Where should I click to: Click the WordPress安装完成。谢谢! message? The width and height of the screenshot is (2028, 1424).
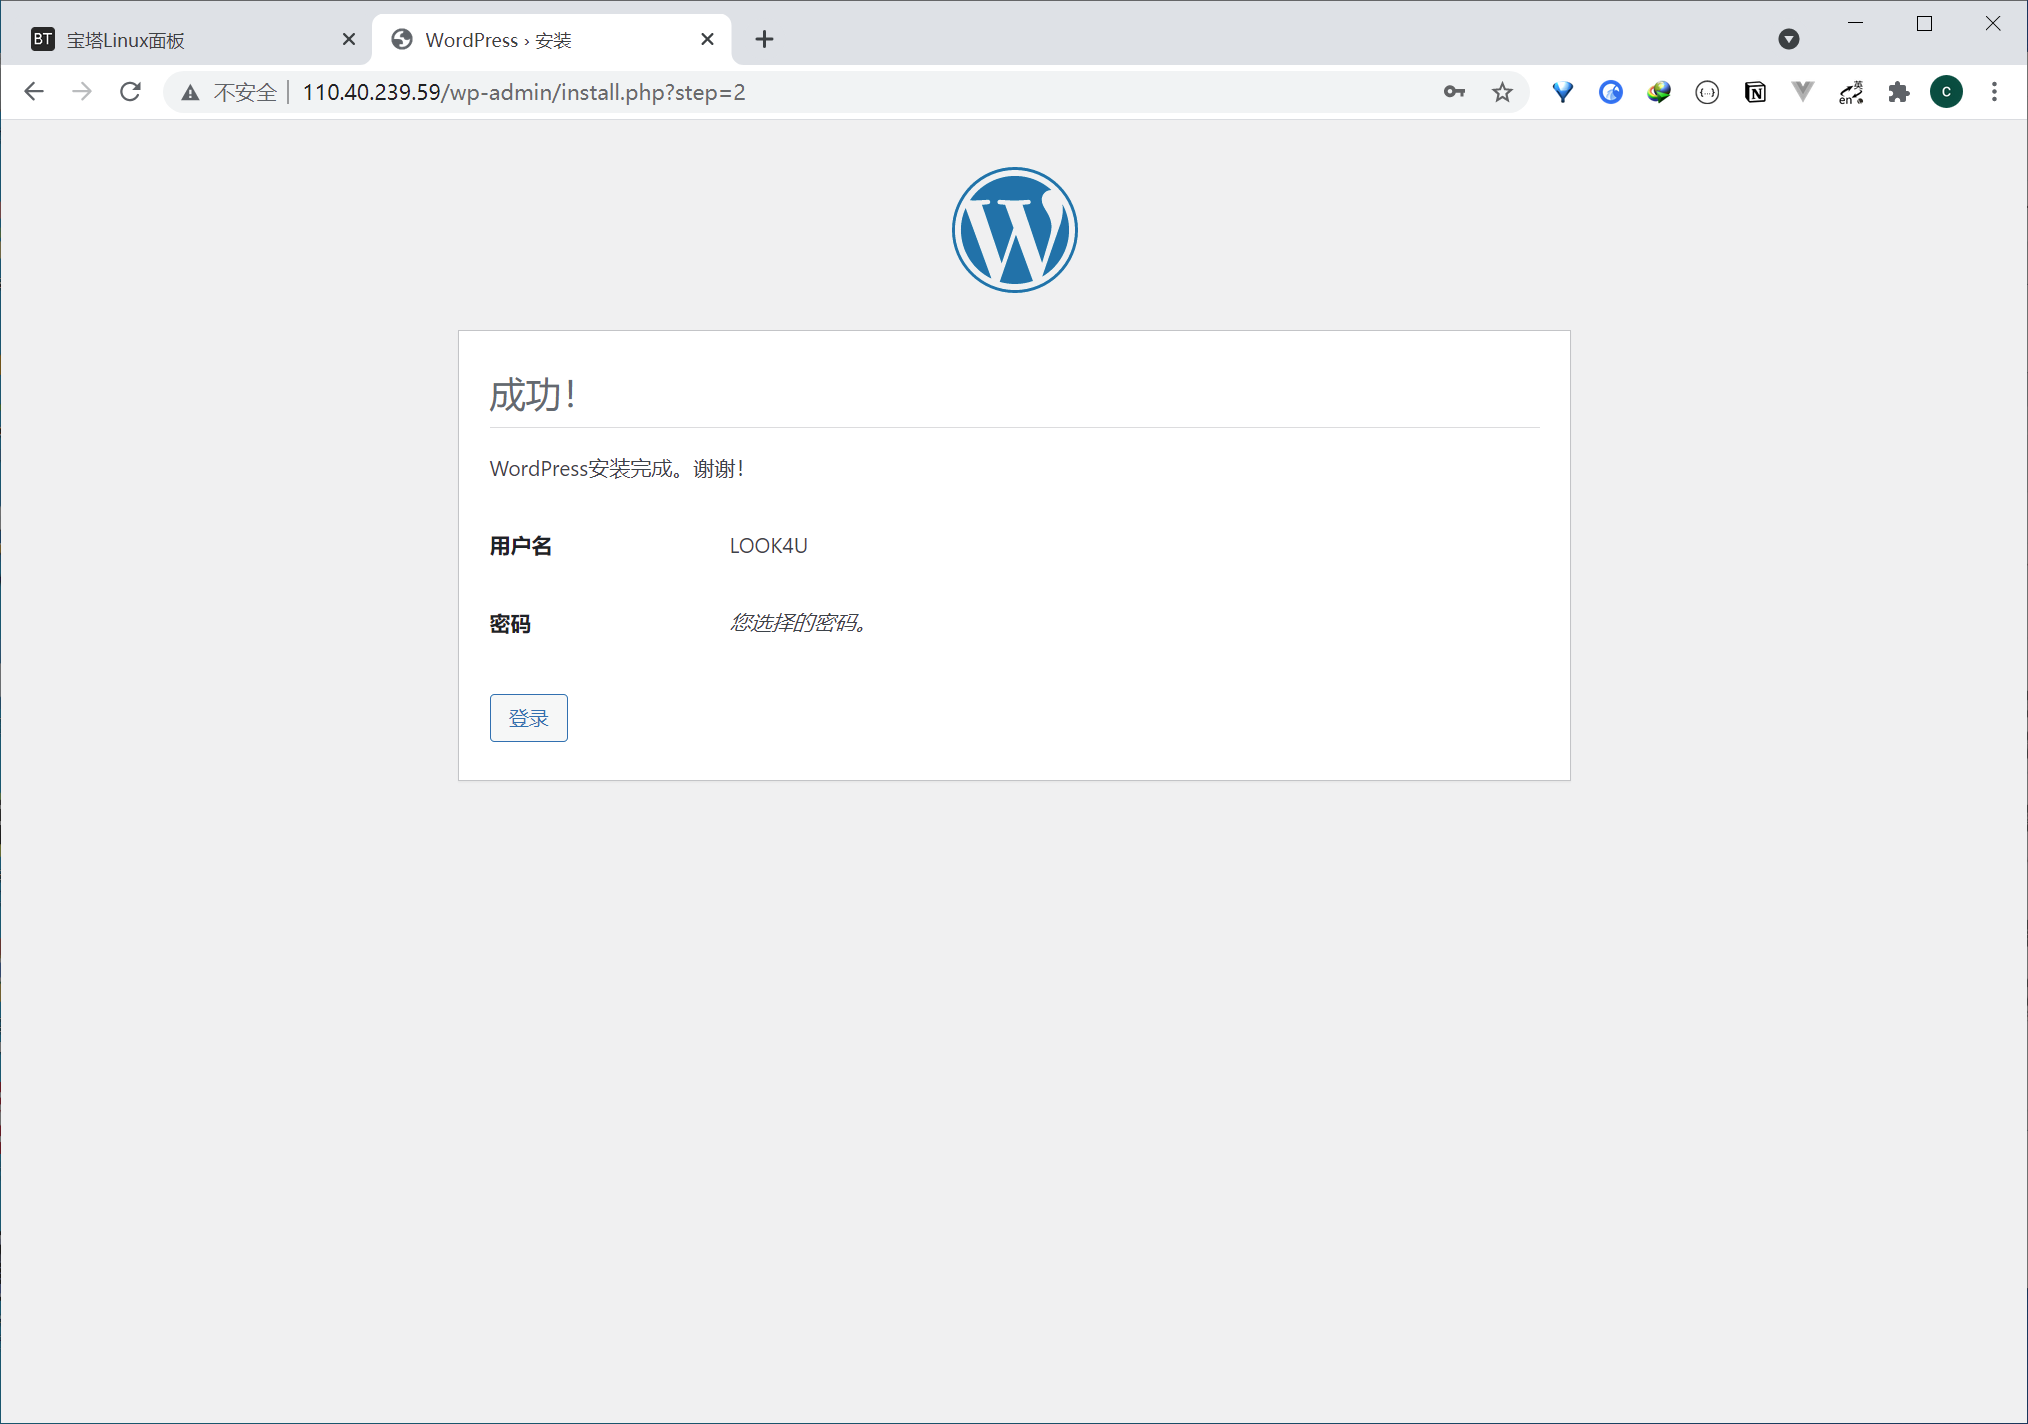(616, 468)
